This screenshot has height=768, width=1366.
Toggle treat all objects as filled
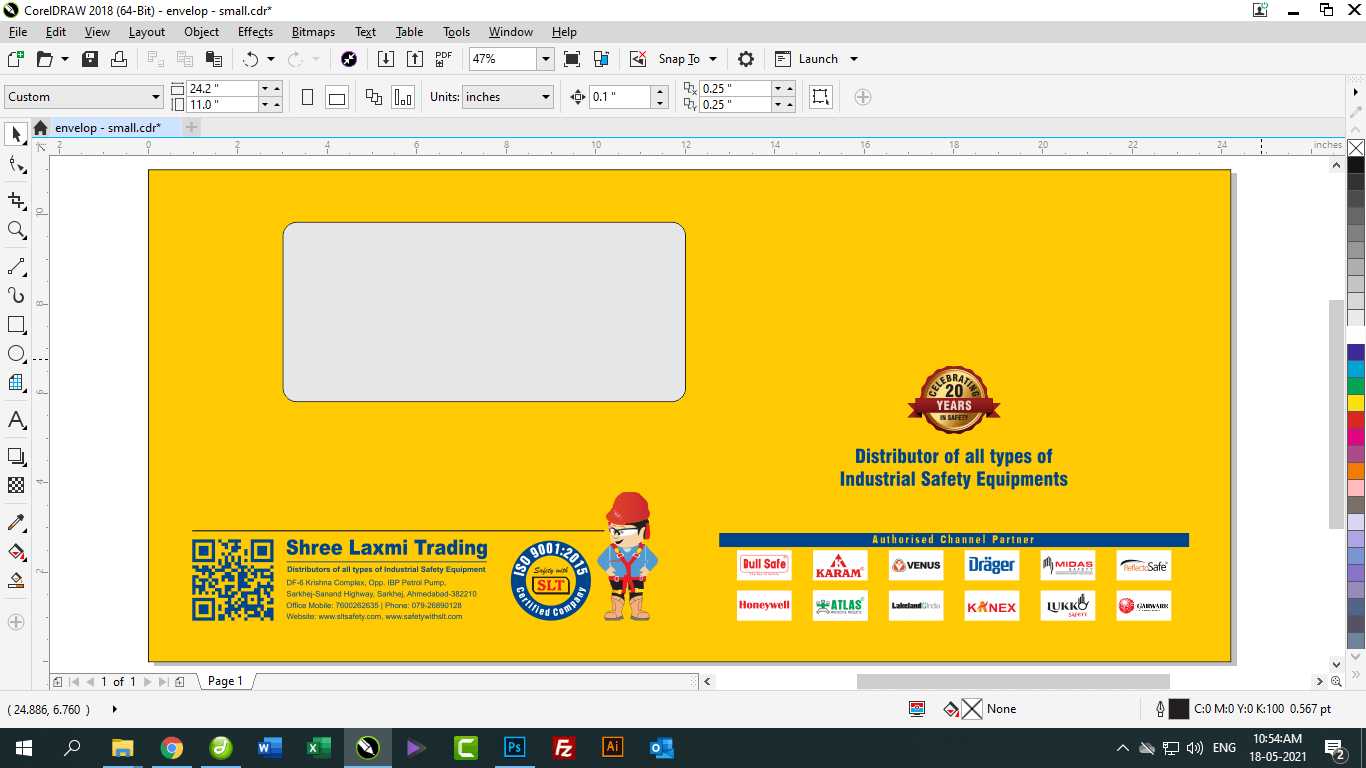[x=821, y=97]
